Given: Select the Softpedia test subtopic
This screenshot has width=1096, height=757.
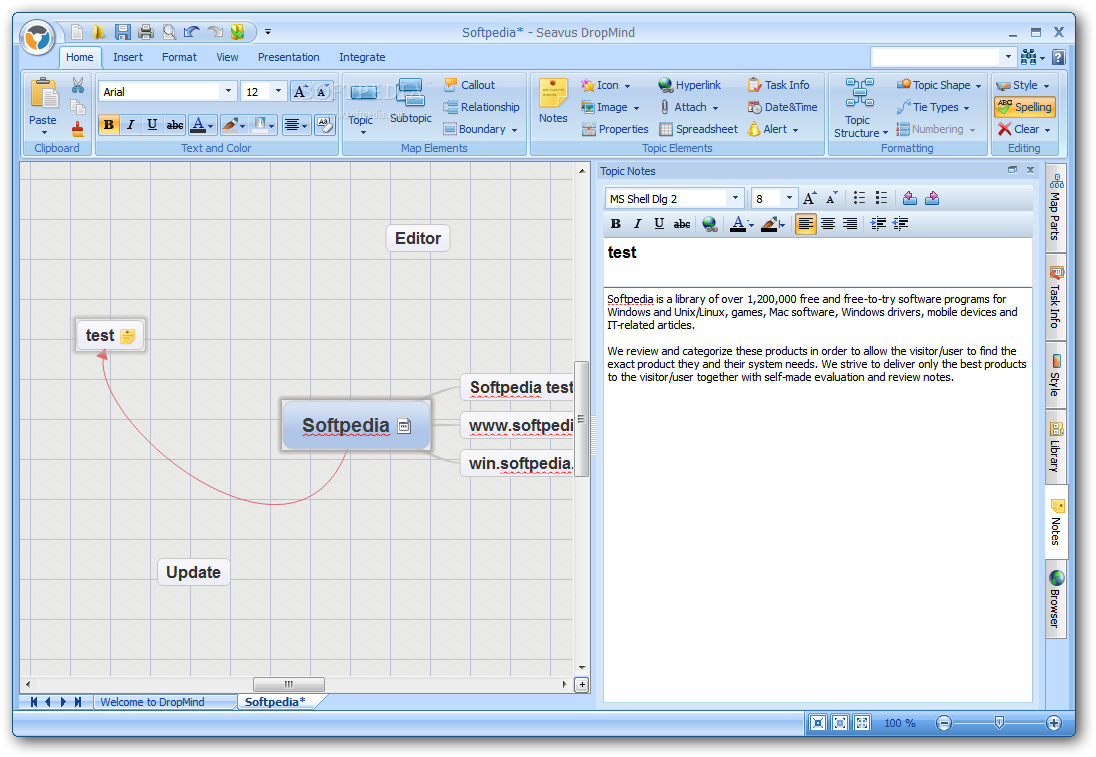Looking at the screenshot, I should (x=518, y=387).
